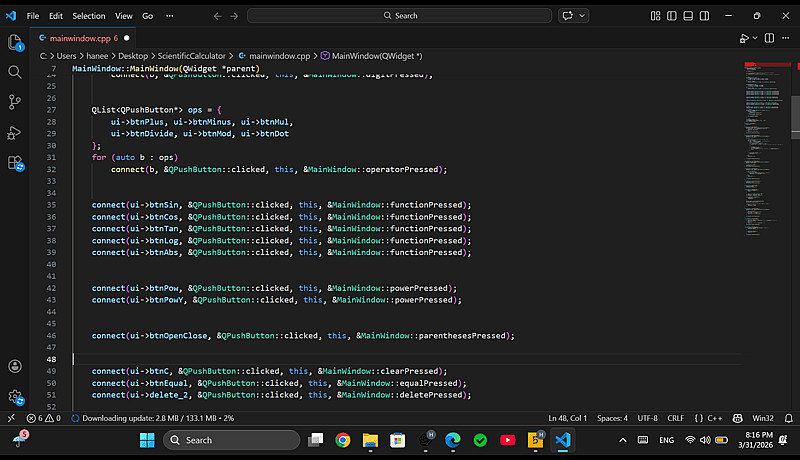Viewport: 800px width, 460px height.
Task: Open the Explorer view in activity bar
Action: [x=15, y=42]
